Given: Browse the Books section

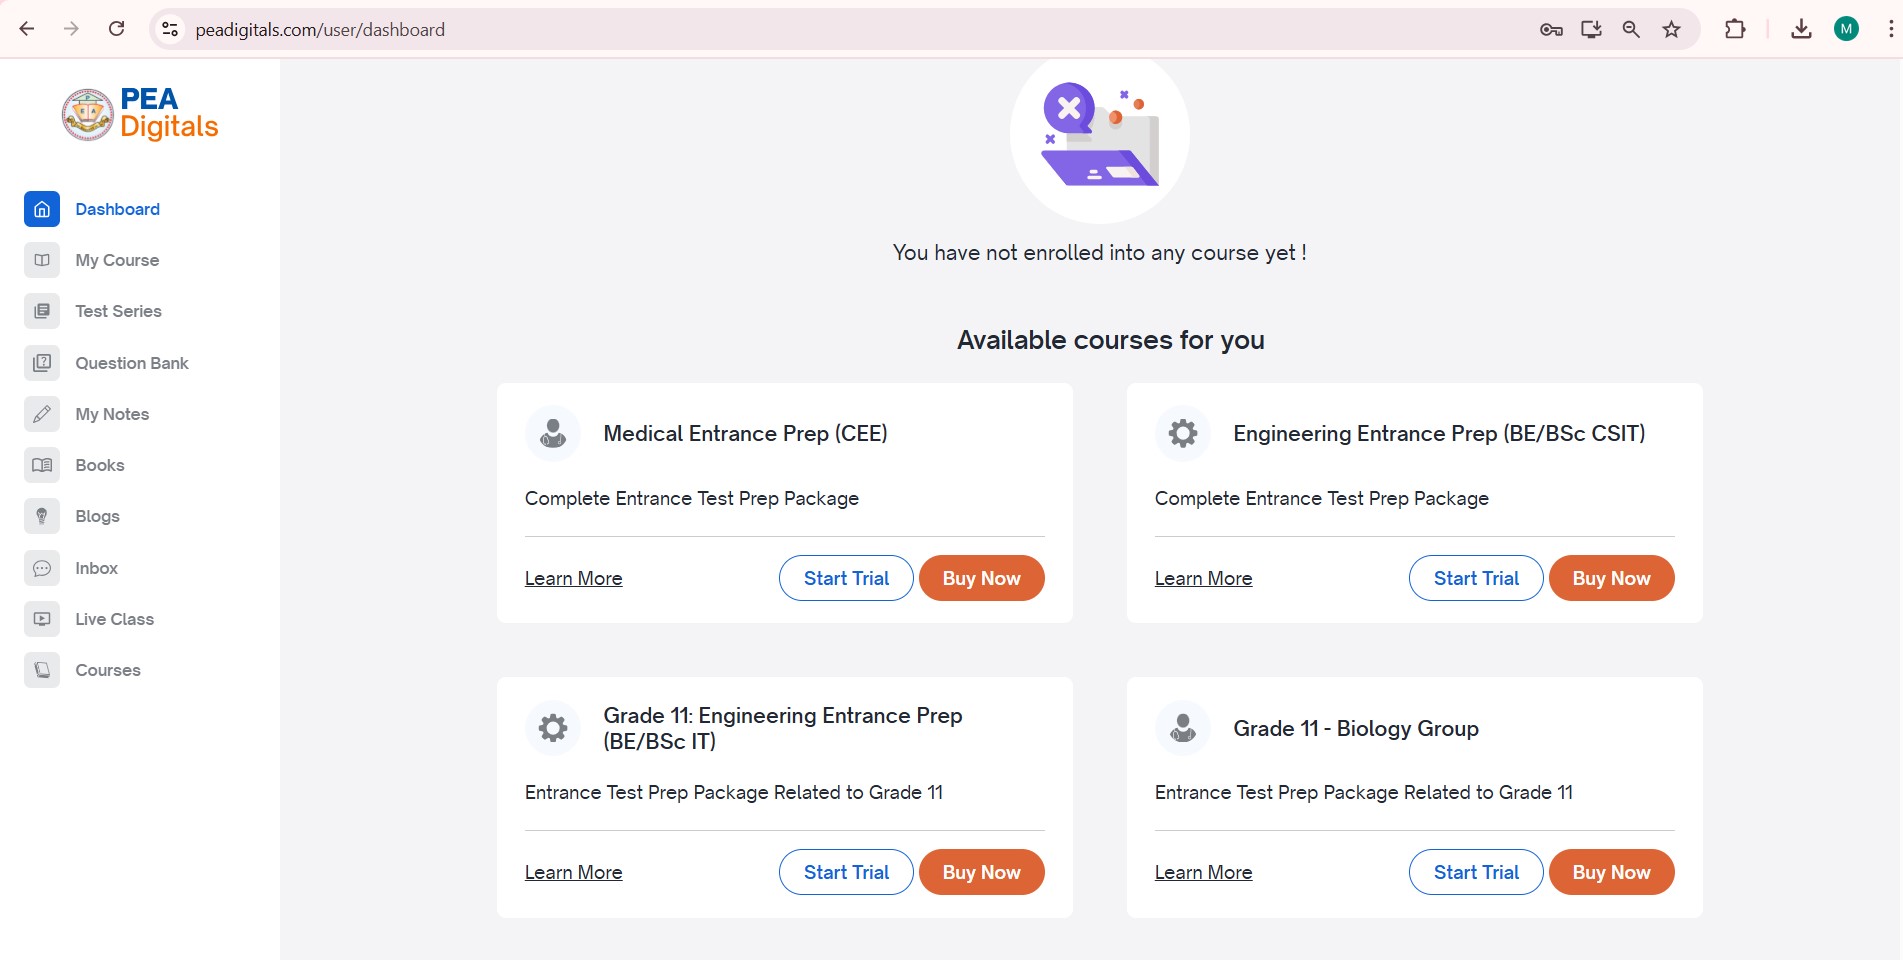Looking at the screenshot, I should 99,465.
